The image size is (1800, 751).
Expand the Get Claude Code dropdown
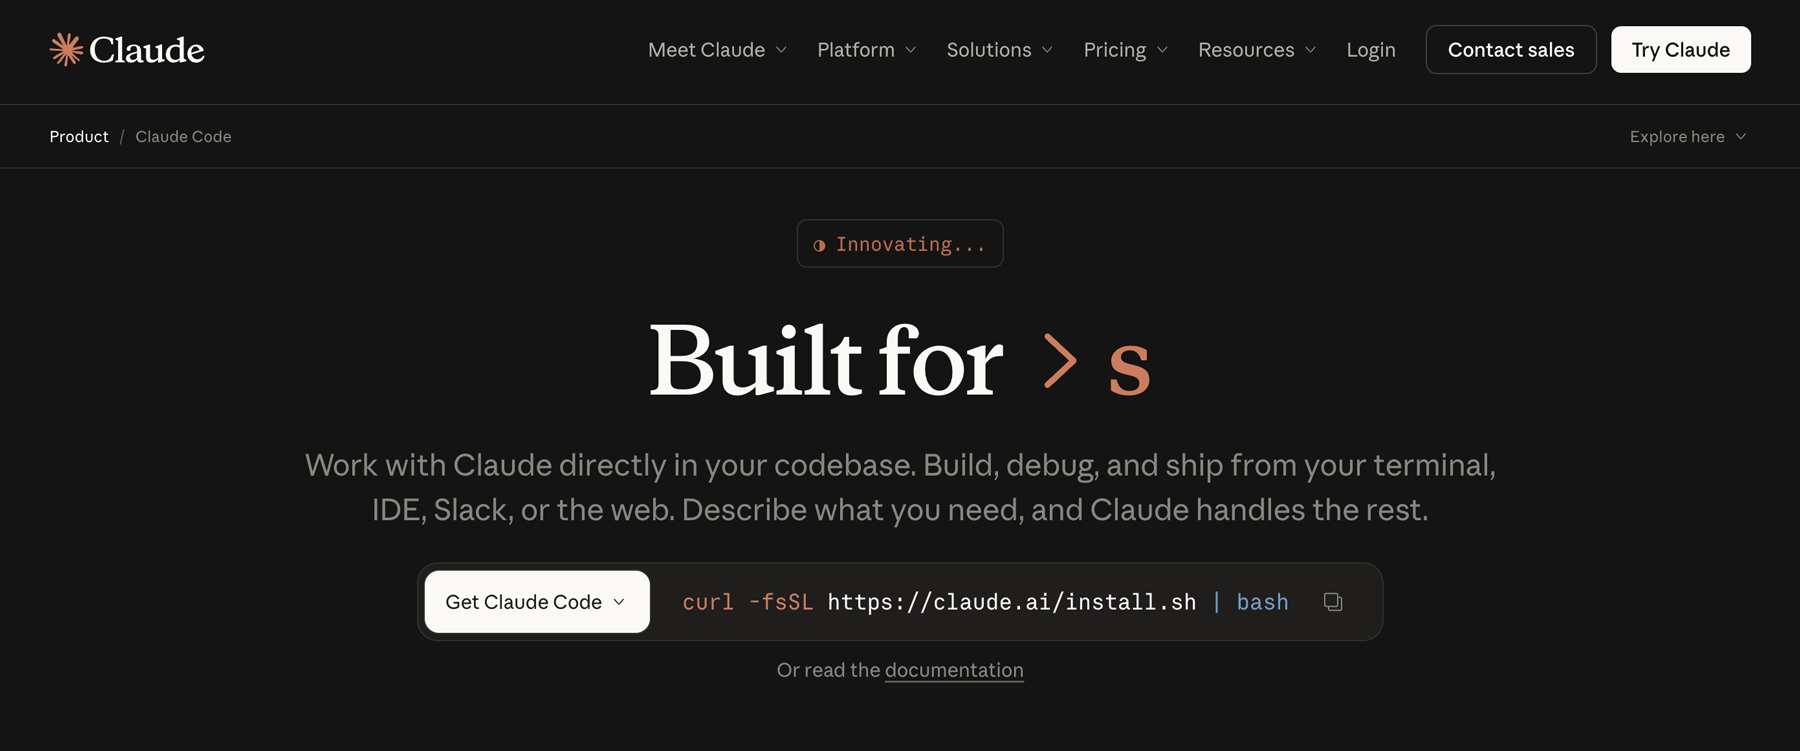click(x=537, y=602)
